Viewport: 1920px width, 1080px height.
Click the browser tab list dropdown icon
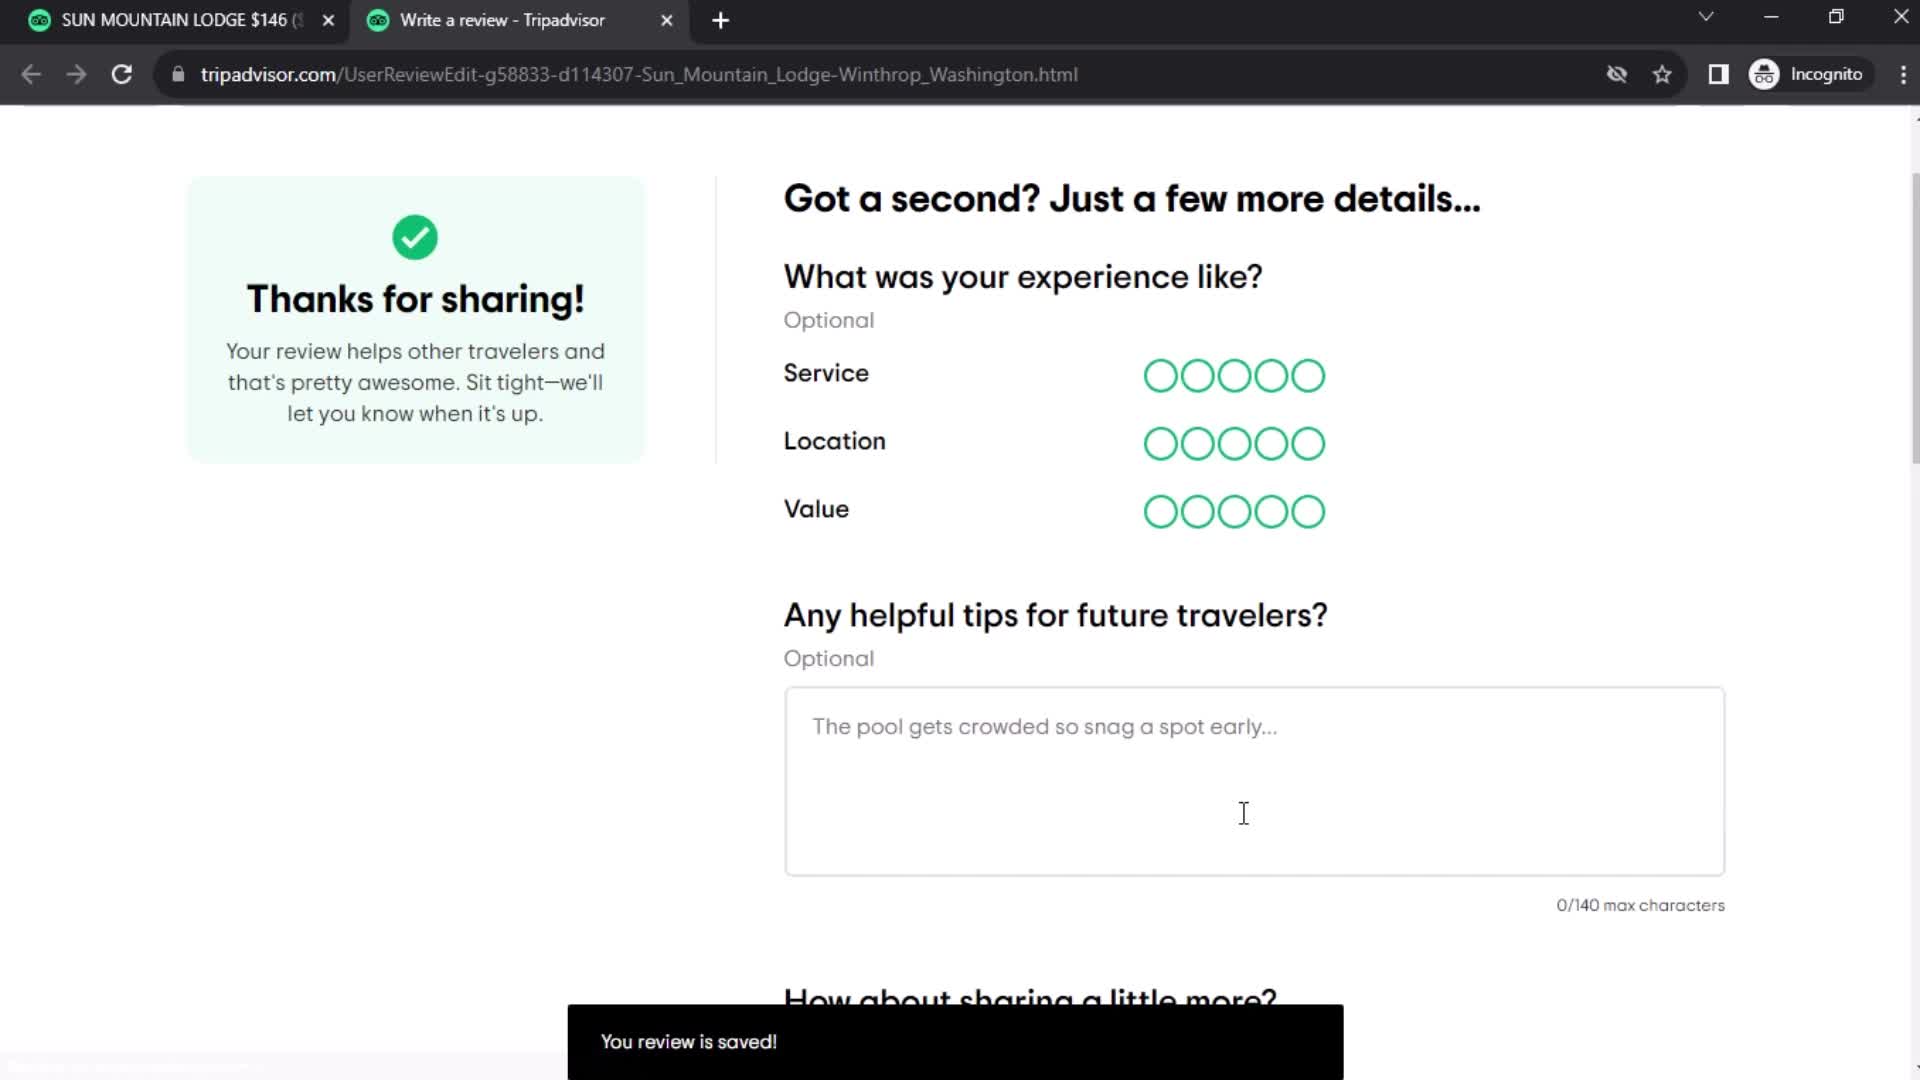pos(1705,18)
